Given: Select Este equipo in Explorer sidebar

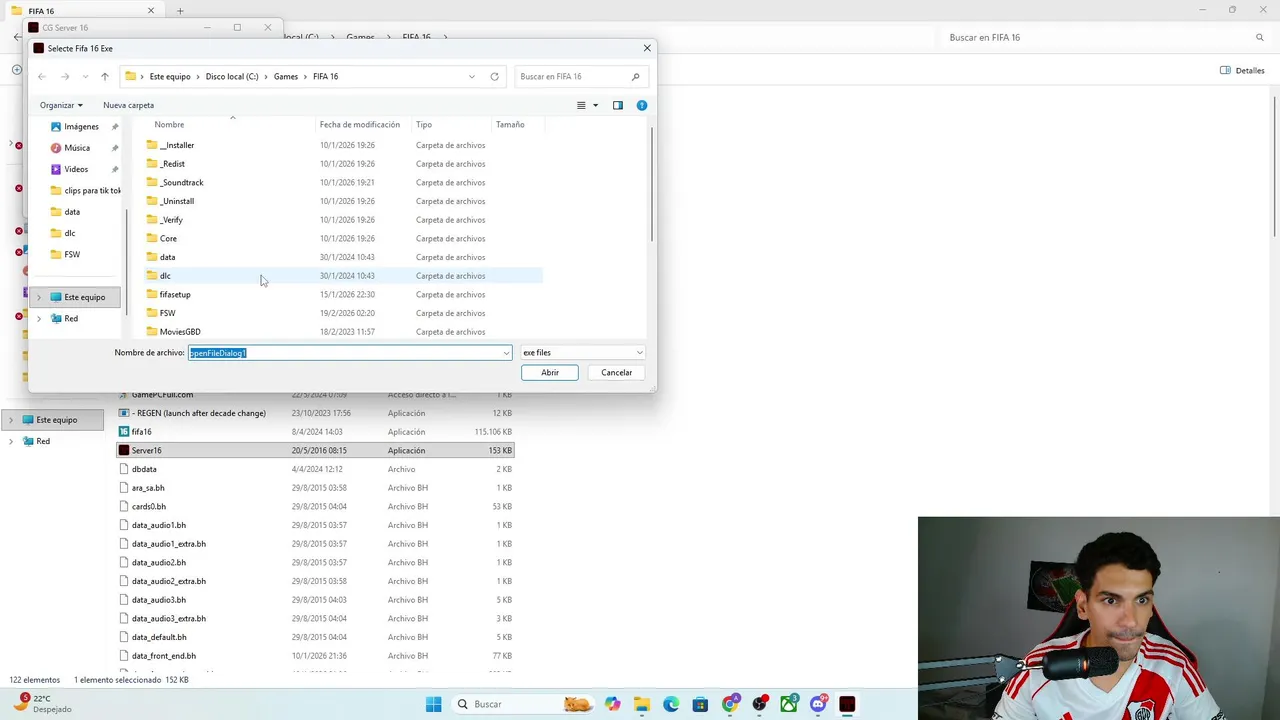Looking at the screenshot, I should (57, 420).
